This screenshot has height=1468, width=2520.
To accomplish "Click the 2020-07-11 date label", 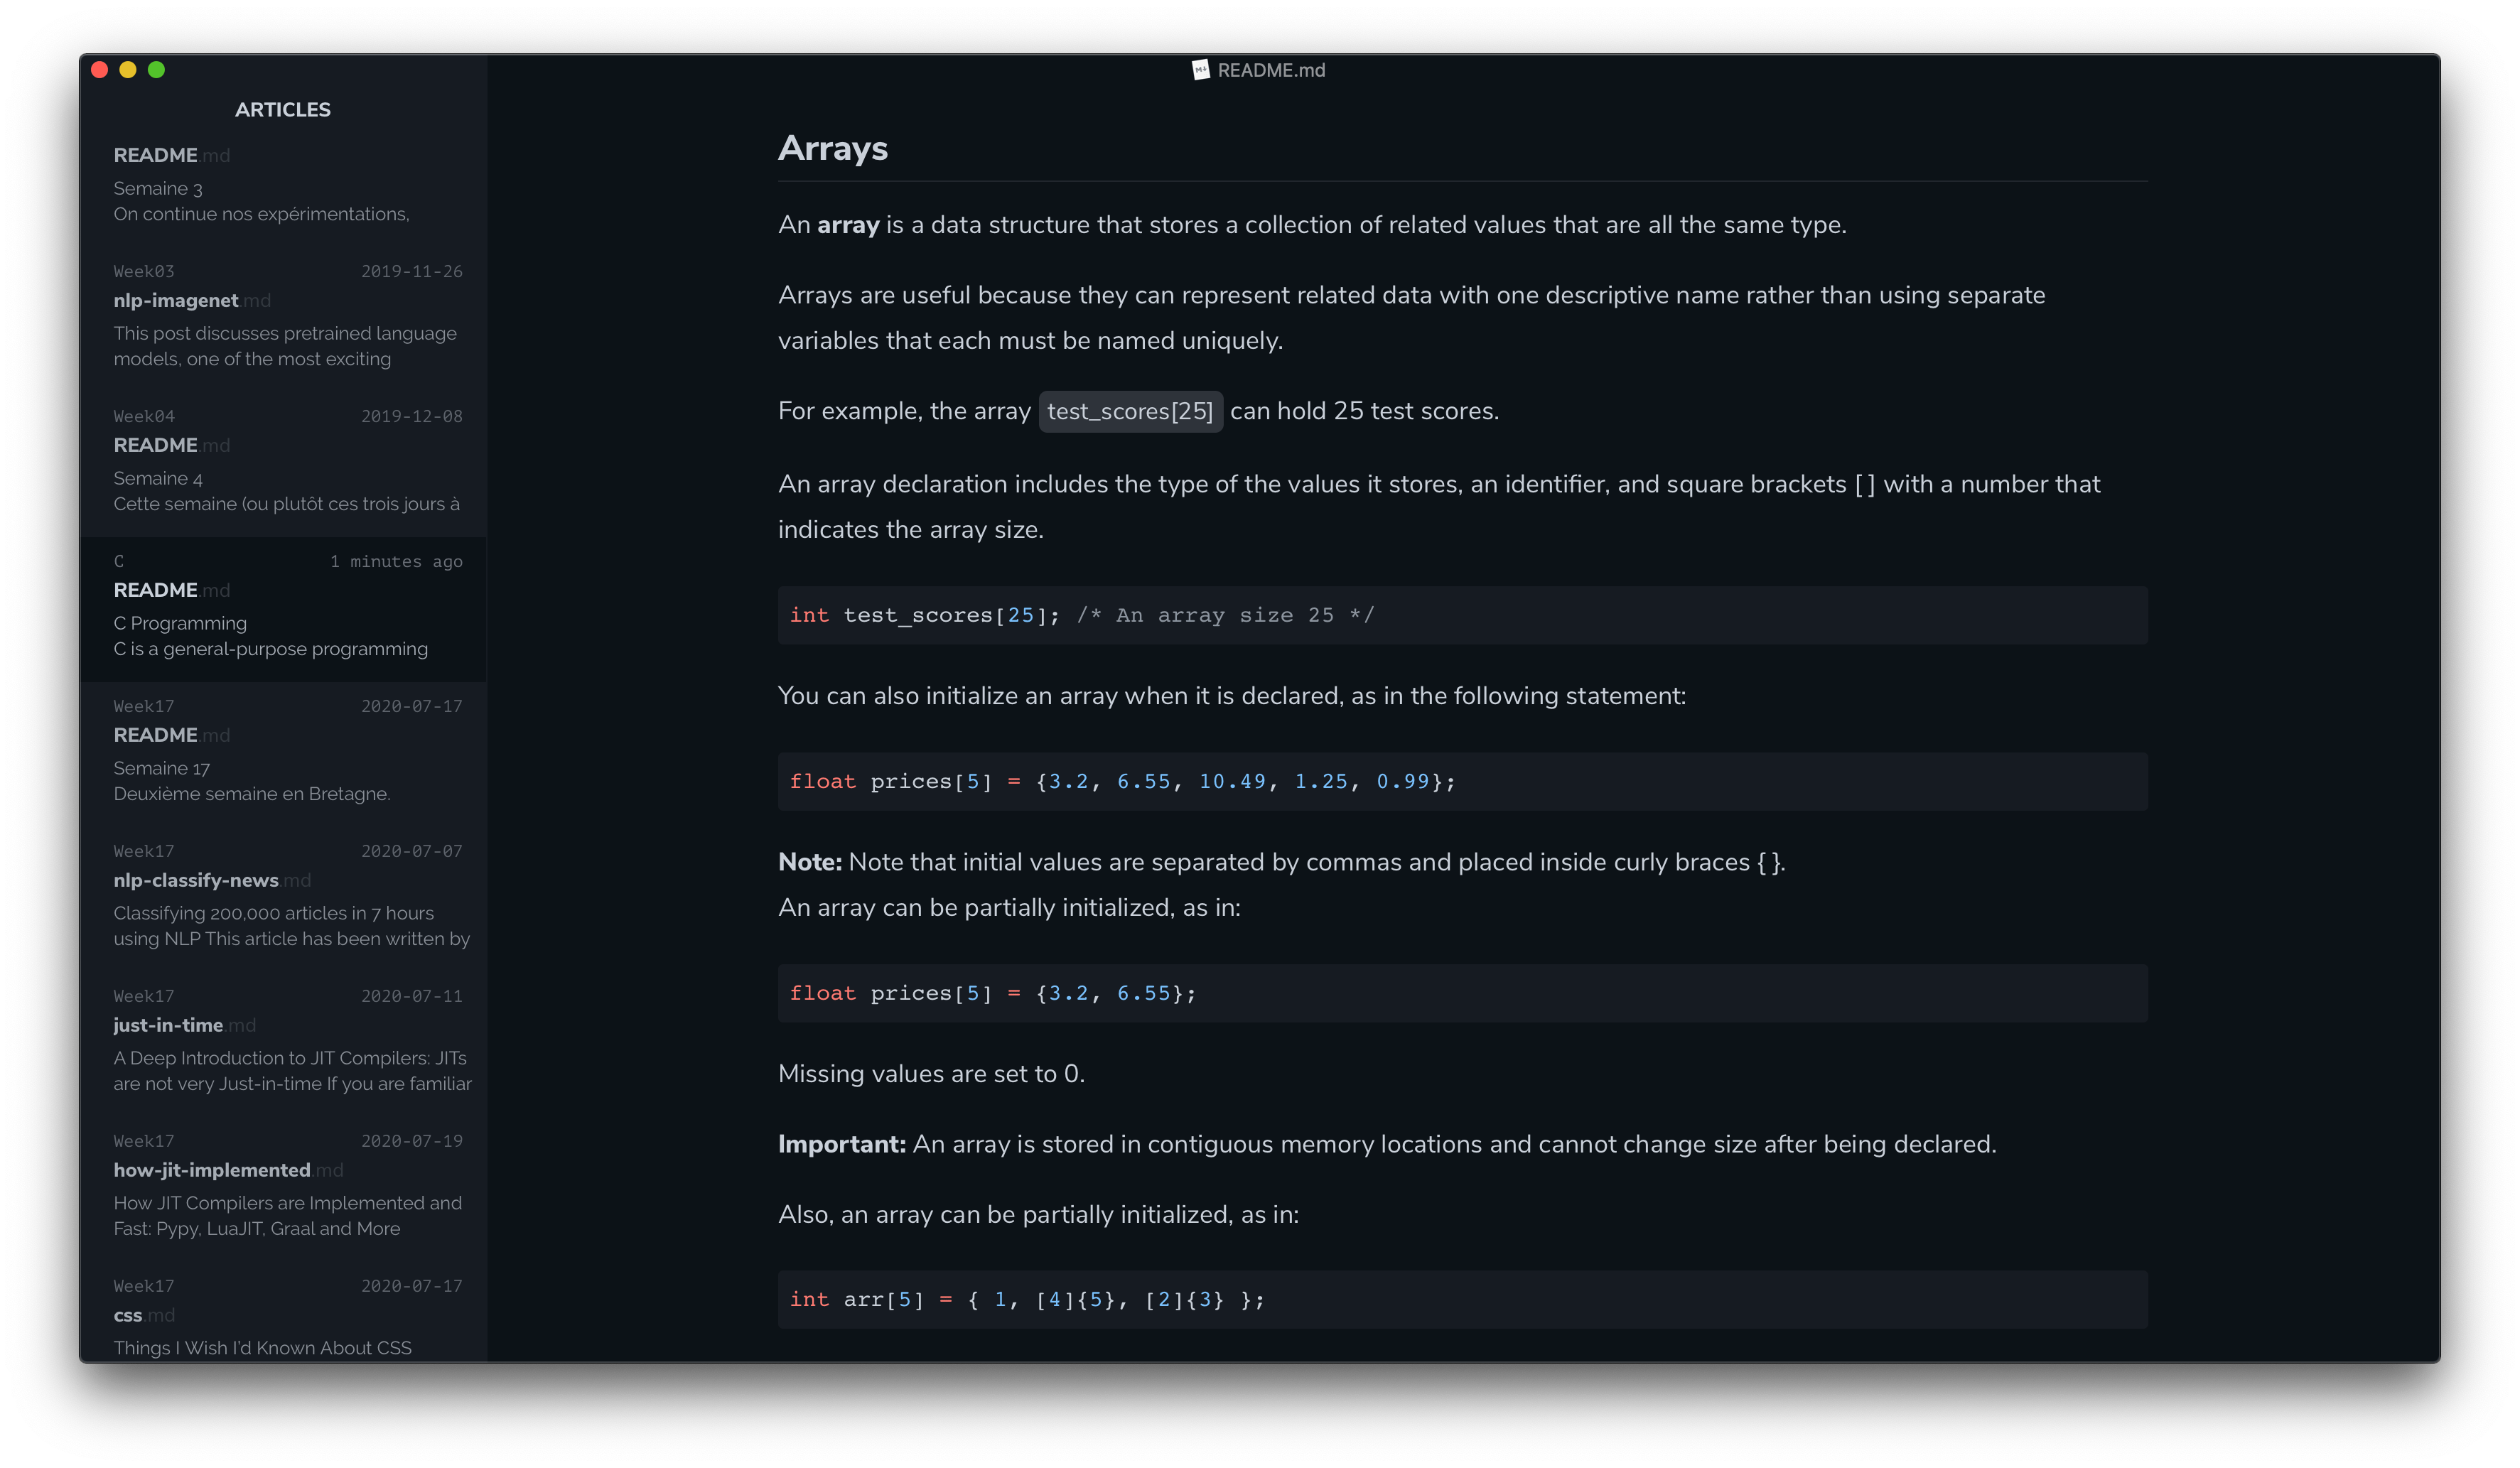I will tap(412, 996).
